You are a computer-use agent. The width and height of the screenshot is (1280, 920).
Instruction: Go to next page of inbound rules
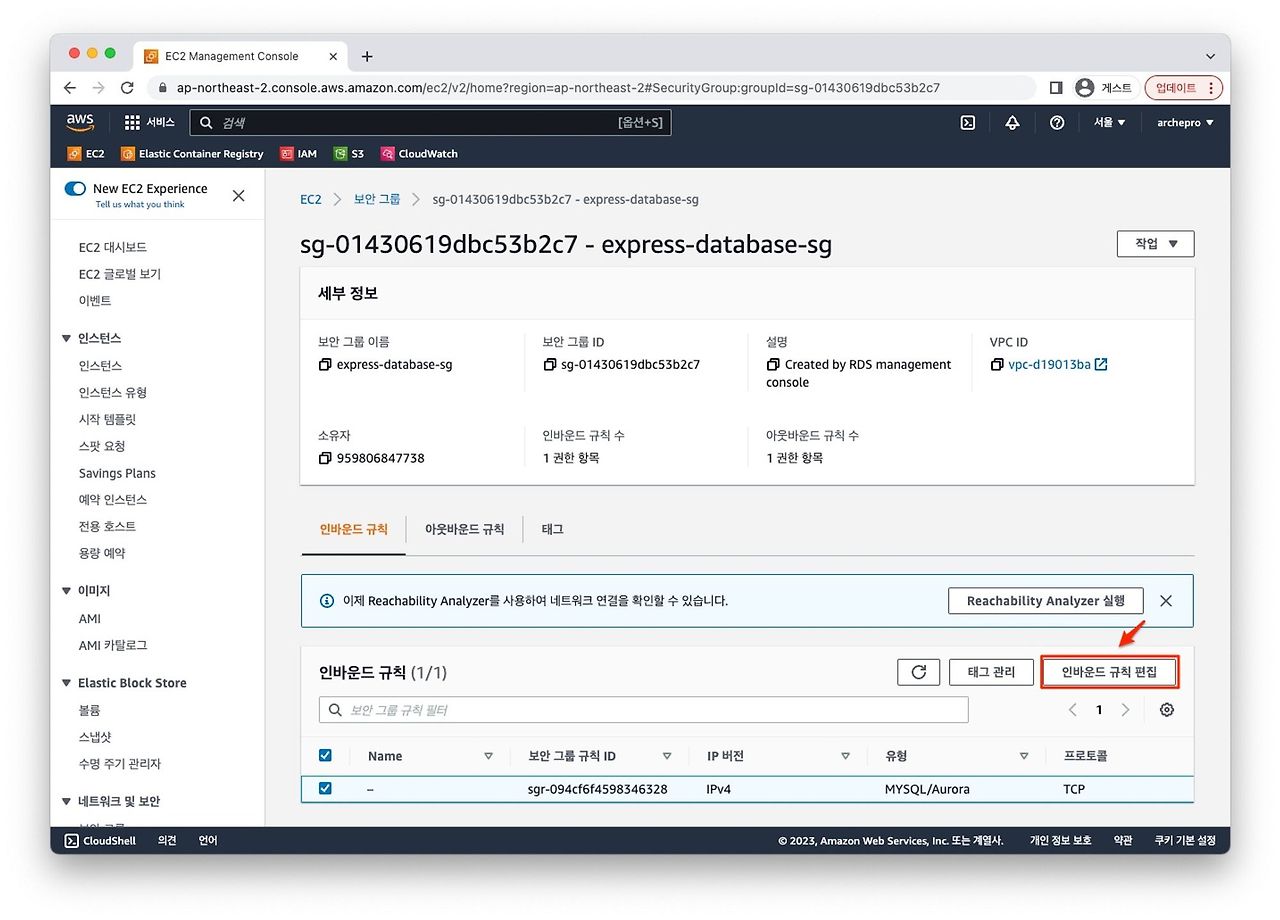click(x=1125, y=710)
